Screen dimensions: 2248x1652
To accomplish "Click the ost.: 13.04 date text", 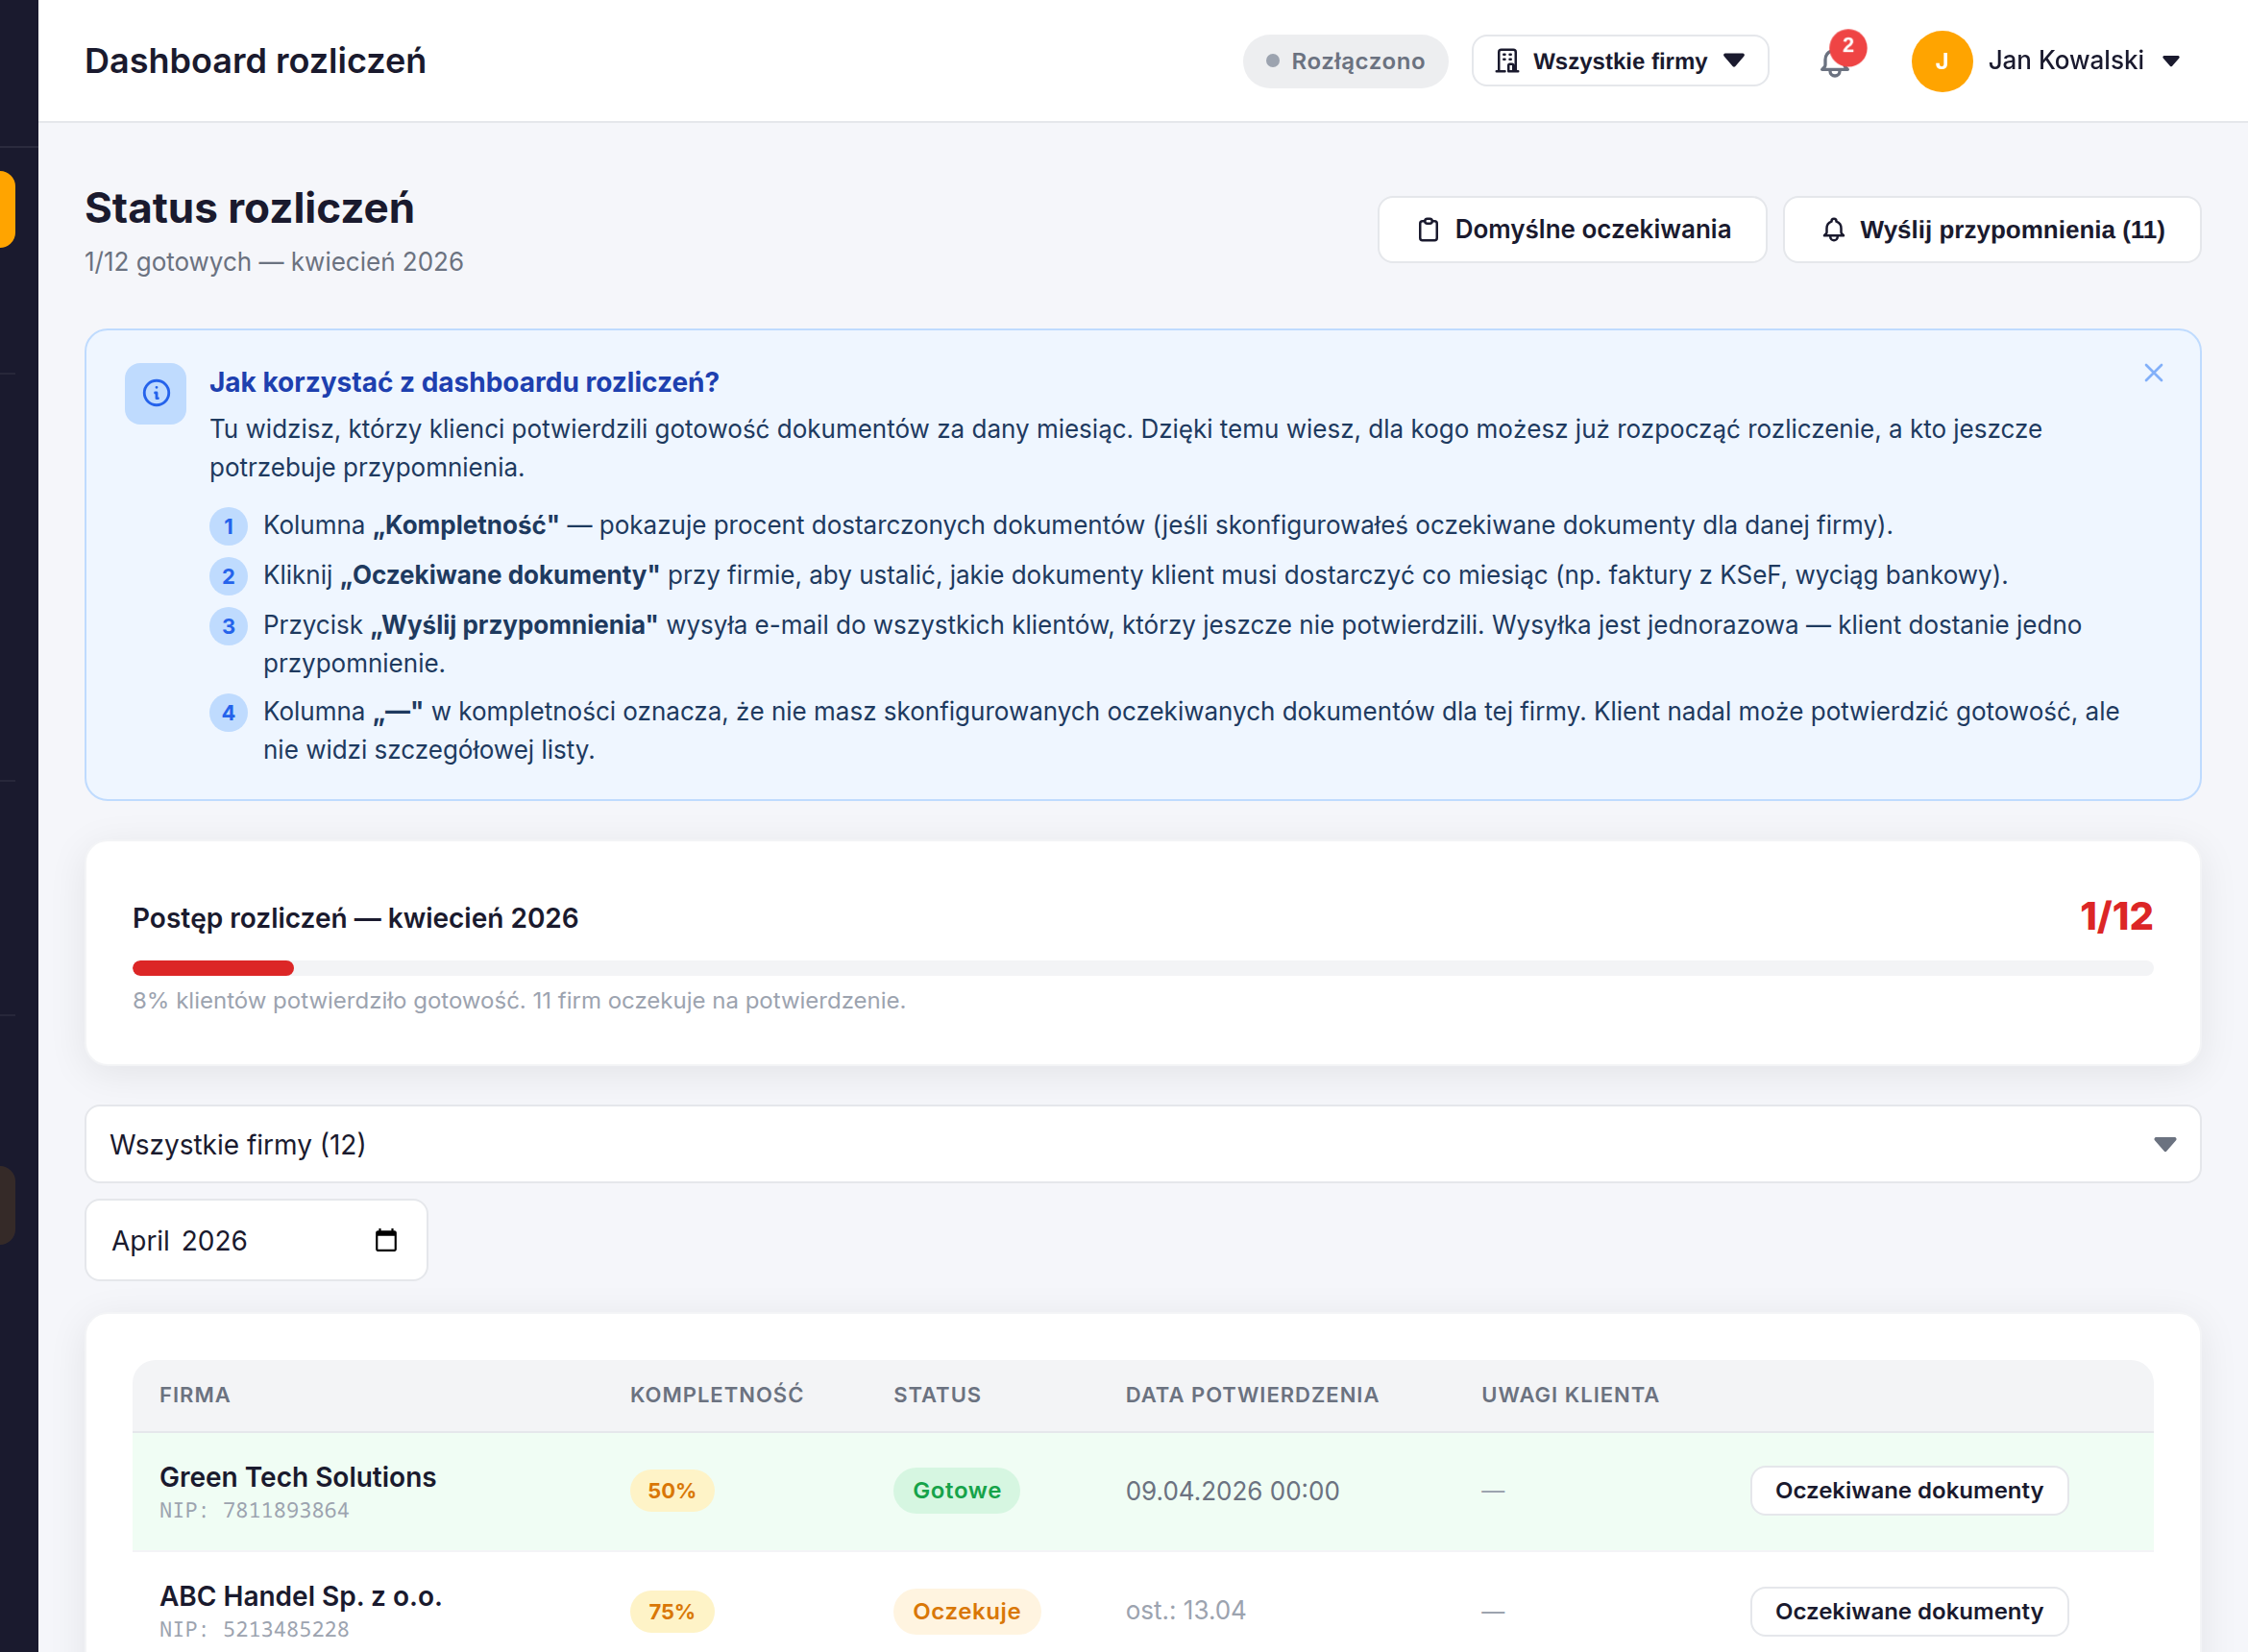I will [1185, 1610].
